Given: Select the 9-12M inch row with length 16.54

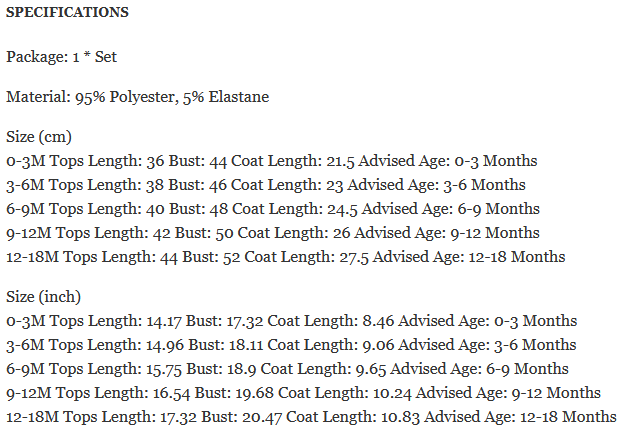Looking at the screenshot, I should [x=303, y=393].
